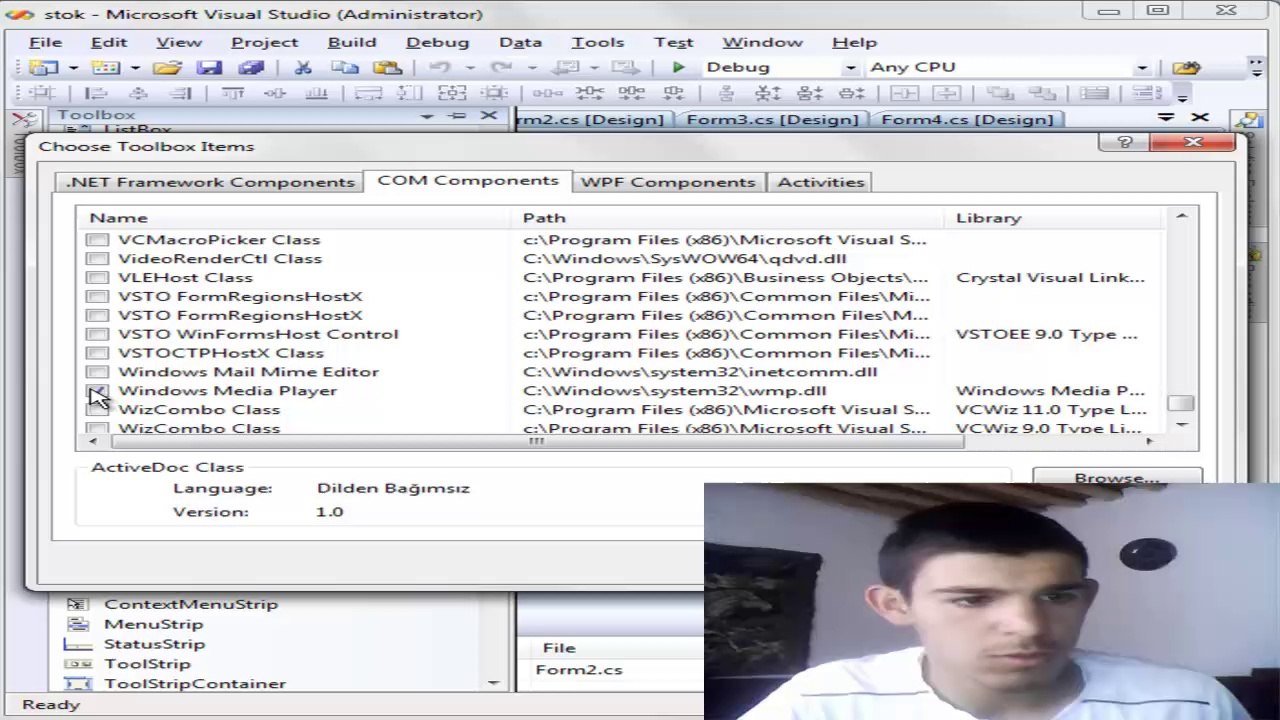Click the Save All toolbar icon
This screenshot has height=720, width=1280.
[251, 67]
